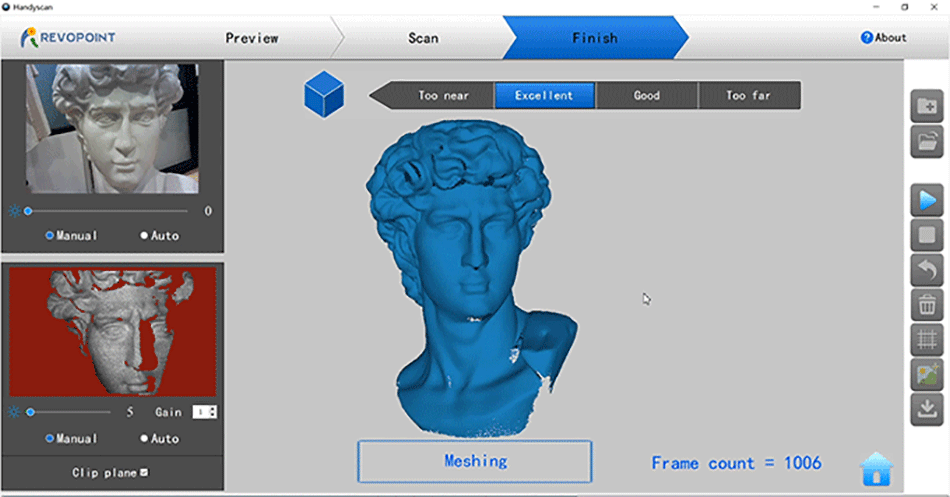Click the Excellent distance indicator
Image resolution: width=950 pixels, height=497 pixels.
(x=545, y=95)
